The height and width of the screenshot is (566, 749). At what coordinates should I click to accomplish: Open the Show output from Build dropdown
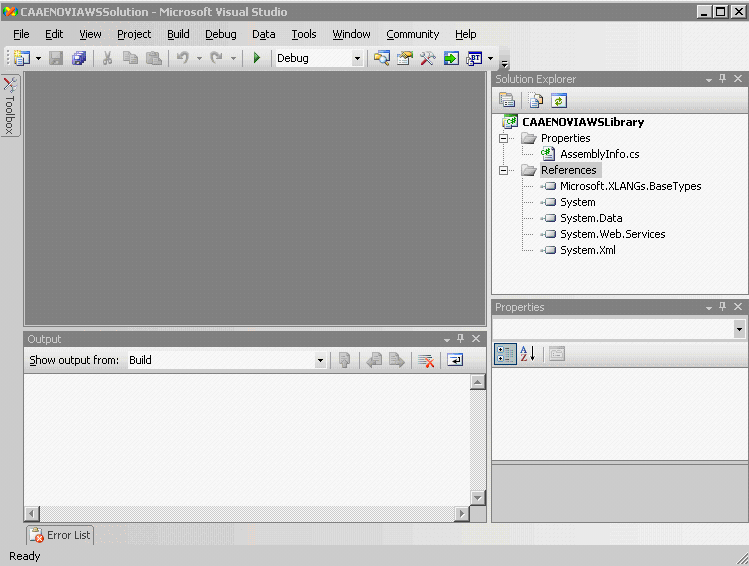[226, 360]
